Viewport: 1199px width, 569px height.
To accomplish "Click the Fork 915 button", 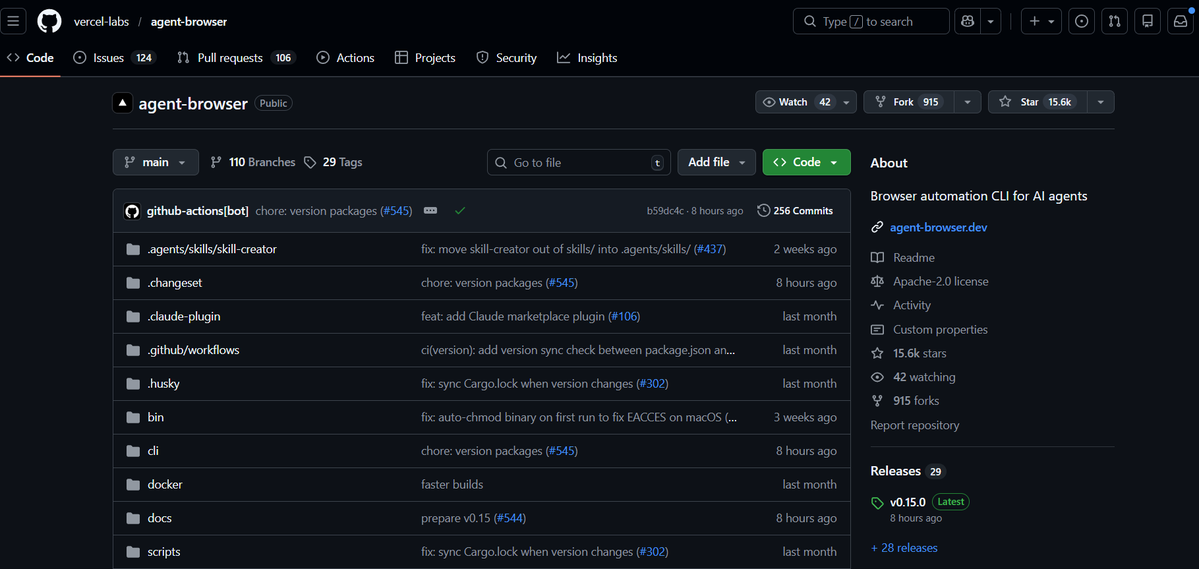I will (908, 102).
